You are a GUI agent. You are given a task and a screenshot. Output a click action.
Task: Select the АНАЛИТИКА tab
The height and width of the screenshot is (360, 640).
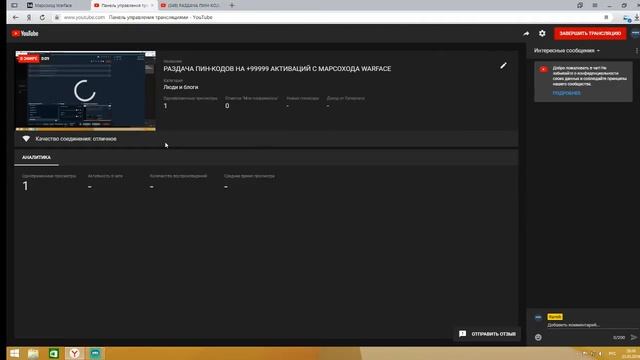pos(36,157)
